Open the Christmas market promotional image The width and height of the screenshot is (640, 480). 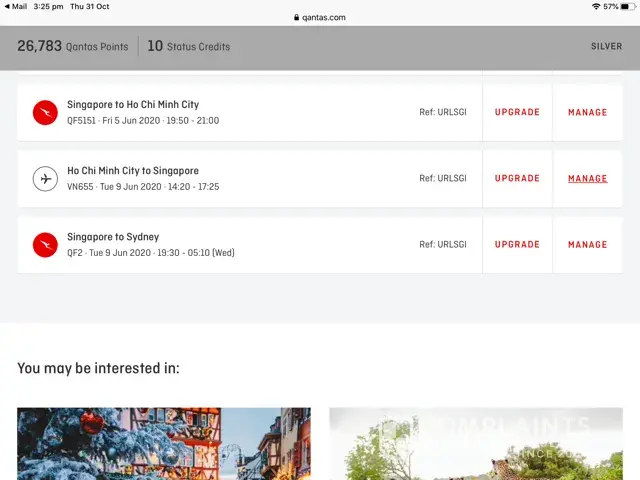coord(164,444)
